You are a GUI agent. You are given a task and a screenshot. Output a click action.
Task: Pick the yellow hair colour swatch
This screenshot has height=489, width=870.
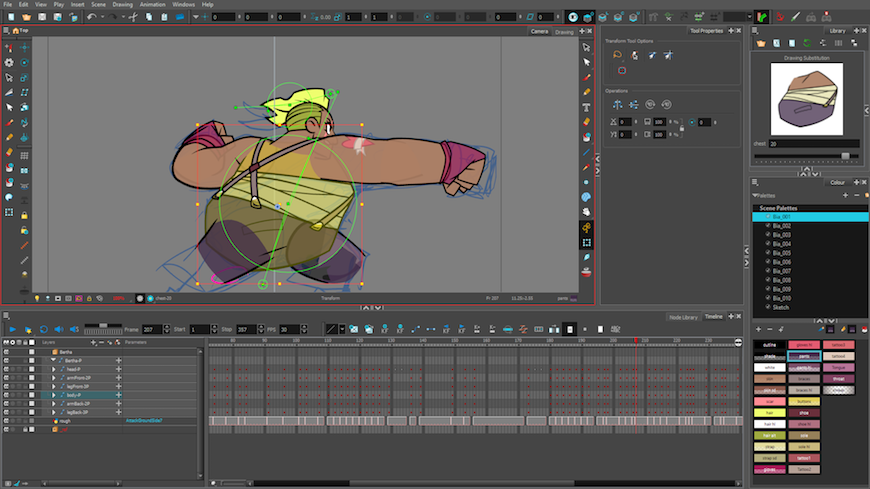pyautogui.click(x=769, y=413)
